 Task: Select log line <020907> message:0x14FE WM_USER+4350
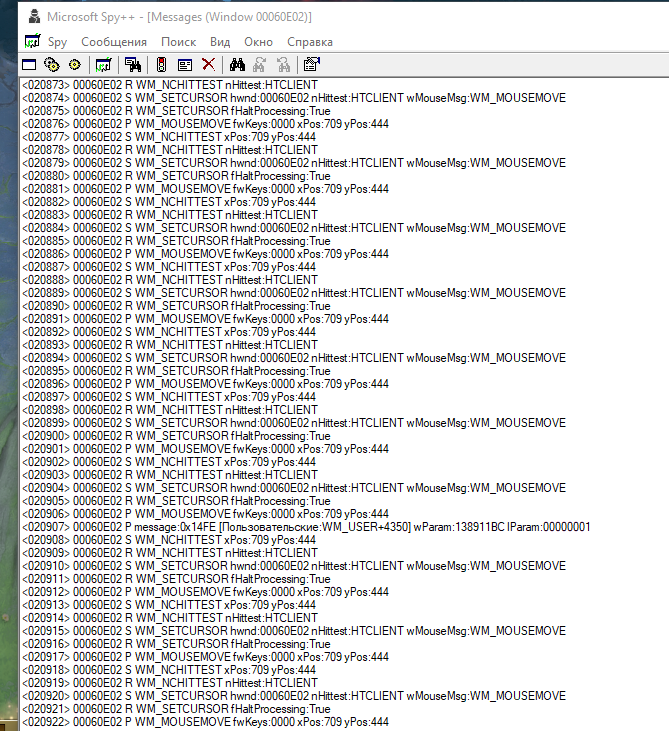306,527
